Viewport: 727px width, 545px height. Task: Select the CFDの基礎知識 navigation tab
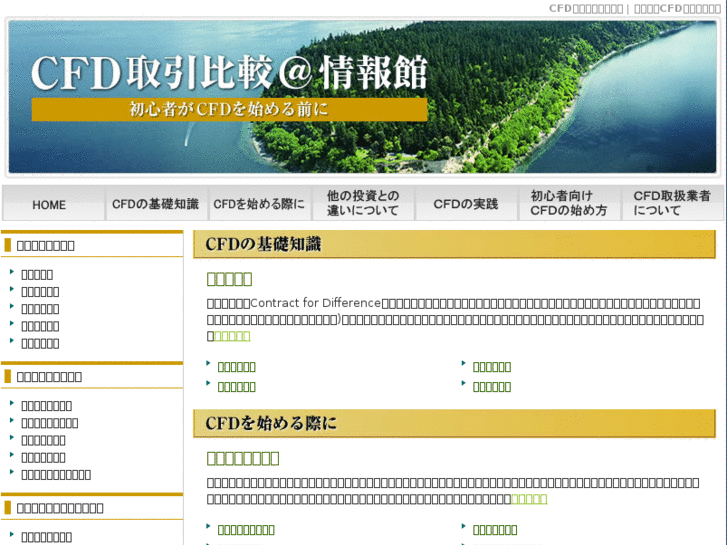[x=155, y=204]
